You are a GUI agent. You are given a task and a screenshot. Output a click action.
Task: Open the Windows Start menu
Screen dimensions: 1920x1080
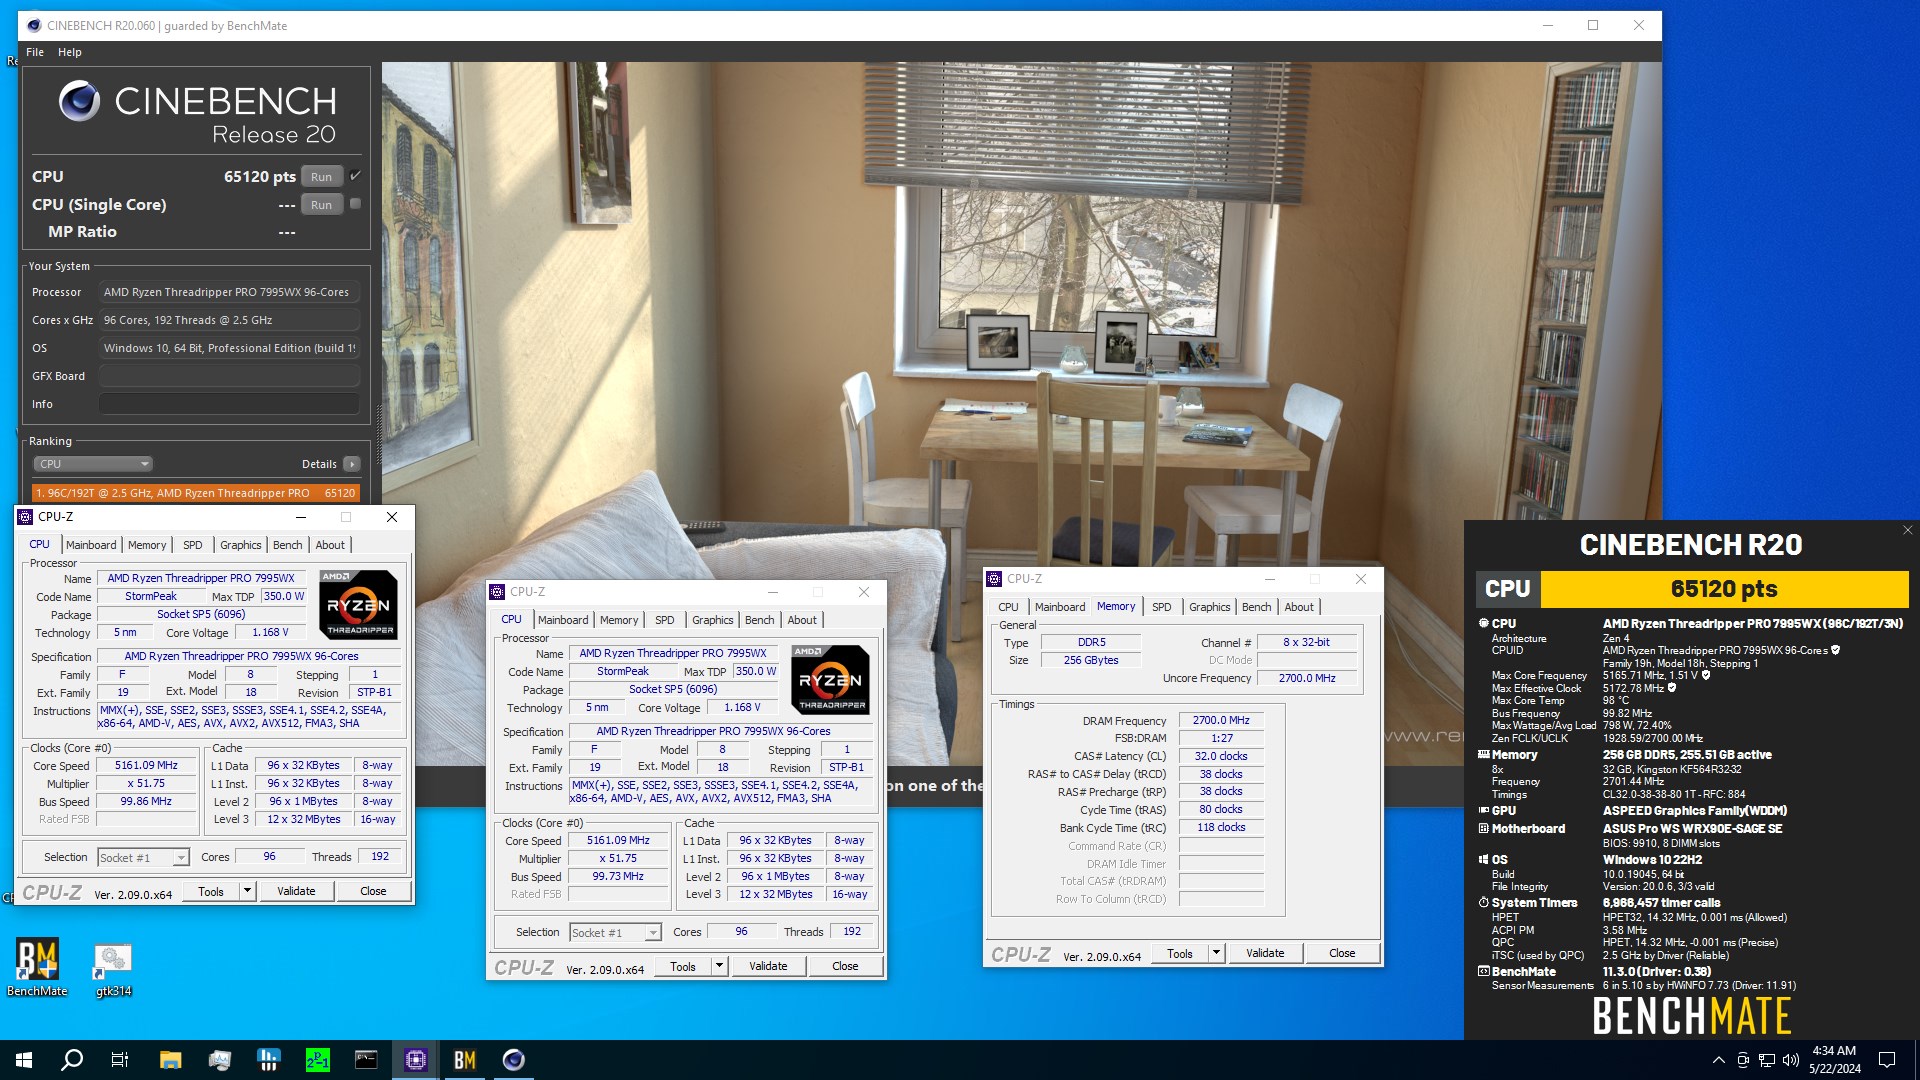(24, 1060)
